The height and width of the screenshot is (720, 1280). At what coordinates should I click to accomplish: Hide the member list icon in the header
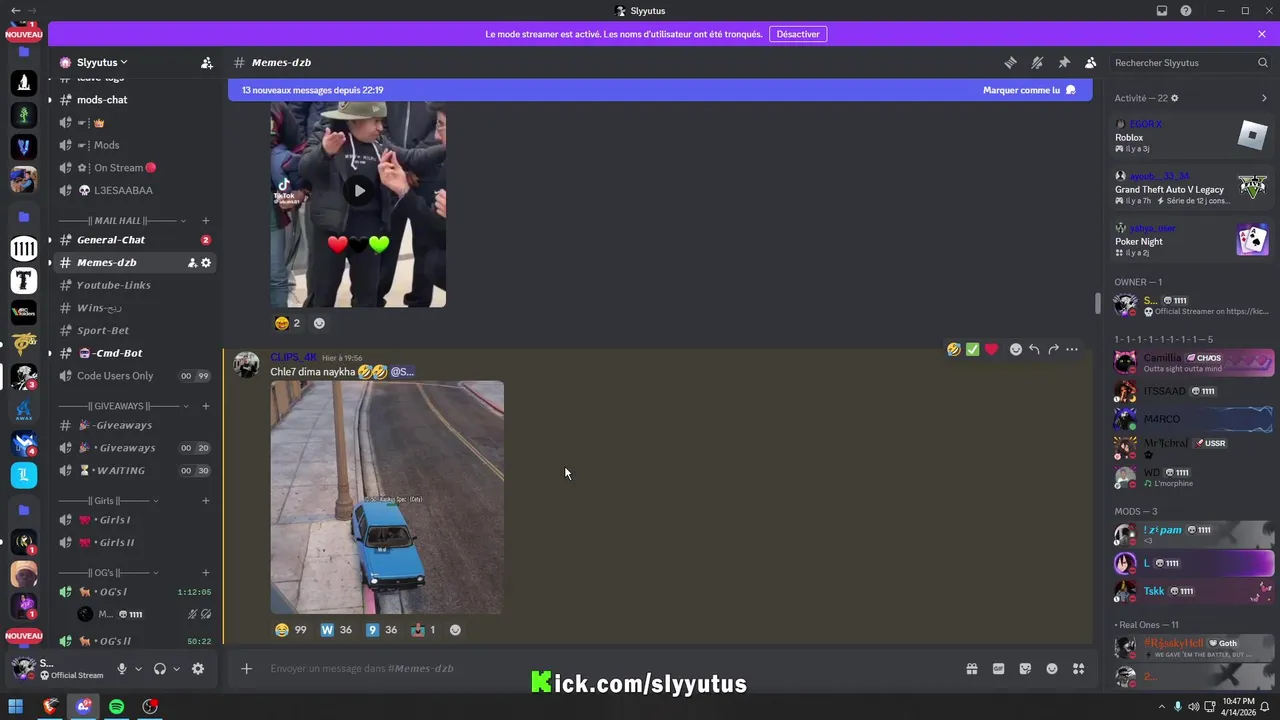(x=1091, y=62)
